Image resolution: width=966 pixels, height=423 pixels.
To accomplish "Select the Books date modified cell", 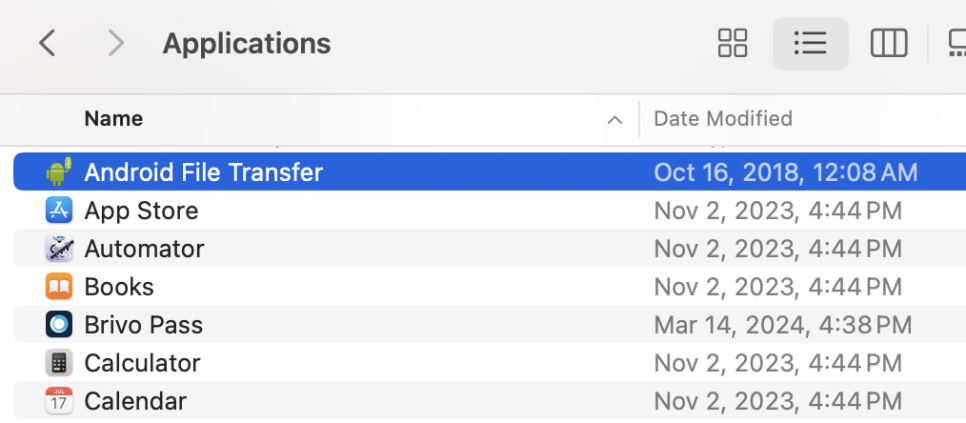I will [777, 286].
